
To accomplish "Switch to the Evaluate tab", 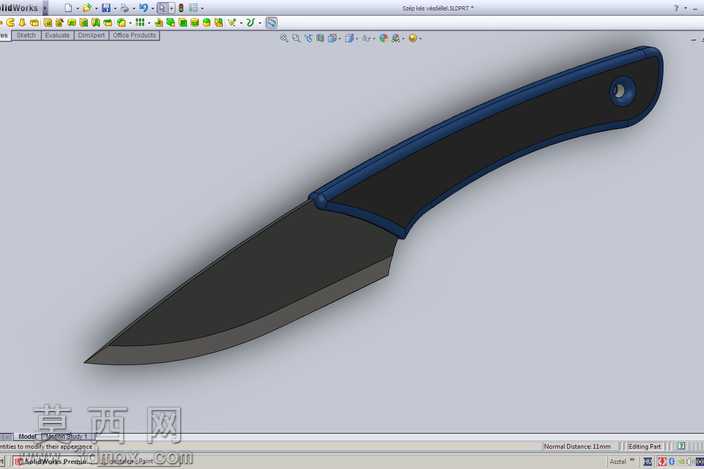I will (57, 35).
